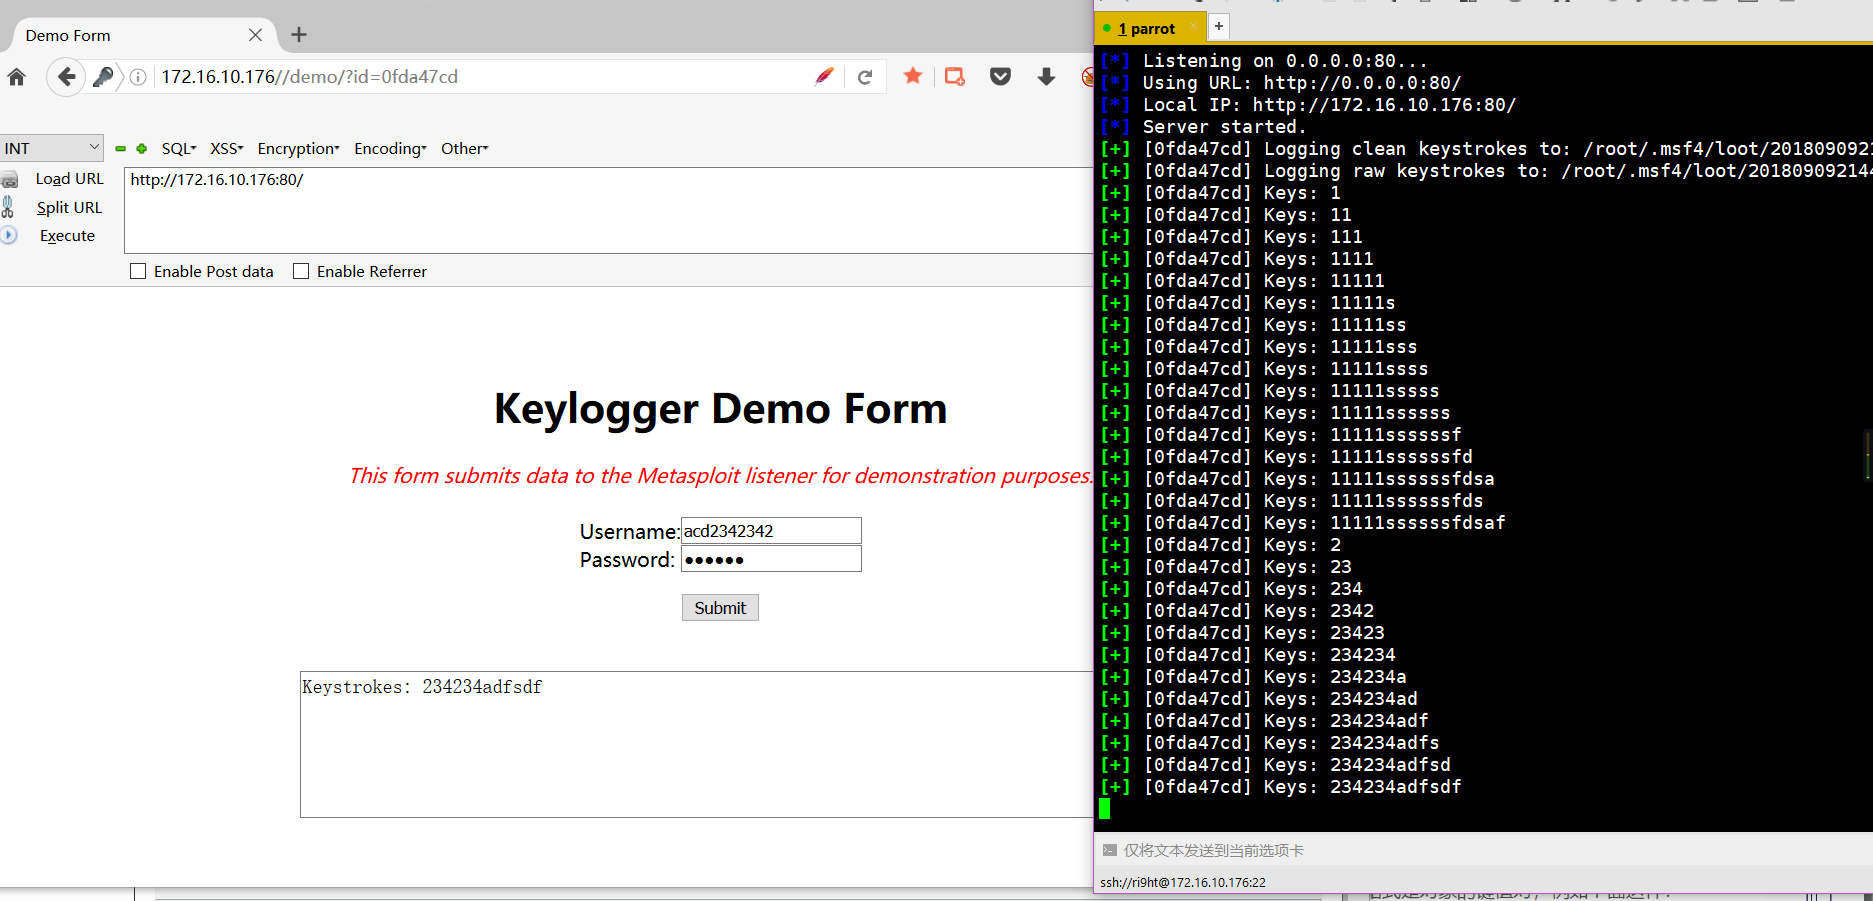Expand the Other menu in HackBar
The image size is (1873, 901).
click(x=465, y=148)
